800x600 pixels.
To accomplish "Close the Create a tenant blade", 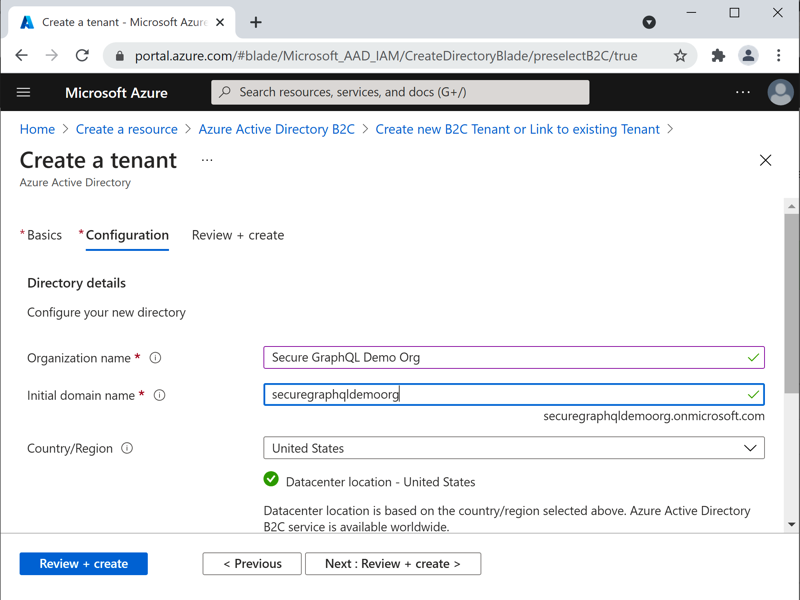I will pos(765,160).
